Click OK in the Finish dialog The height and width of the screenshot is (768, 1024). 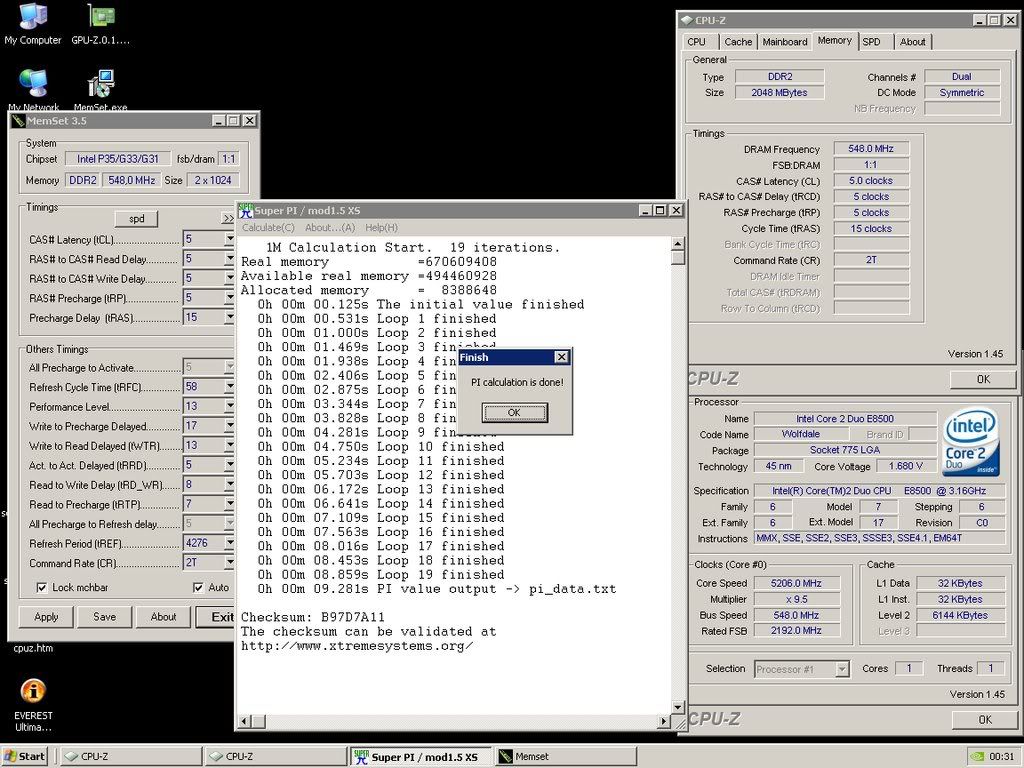[x=514, y=412]
